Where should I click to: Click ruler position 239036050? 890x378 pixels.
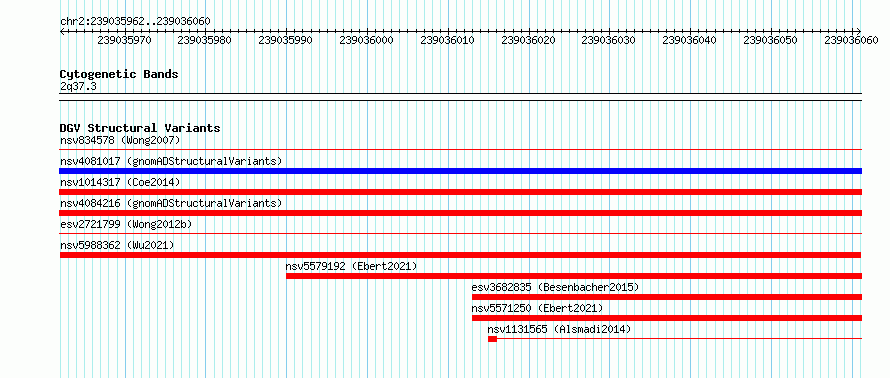pos(770,40)
